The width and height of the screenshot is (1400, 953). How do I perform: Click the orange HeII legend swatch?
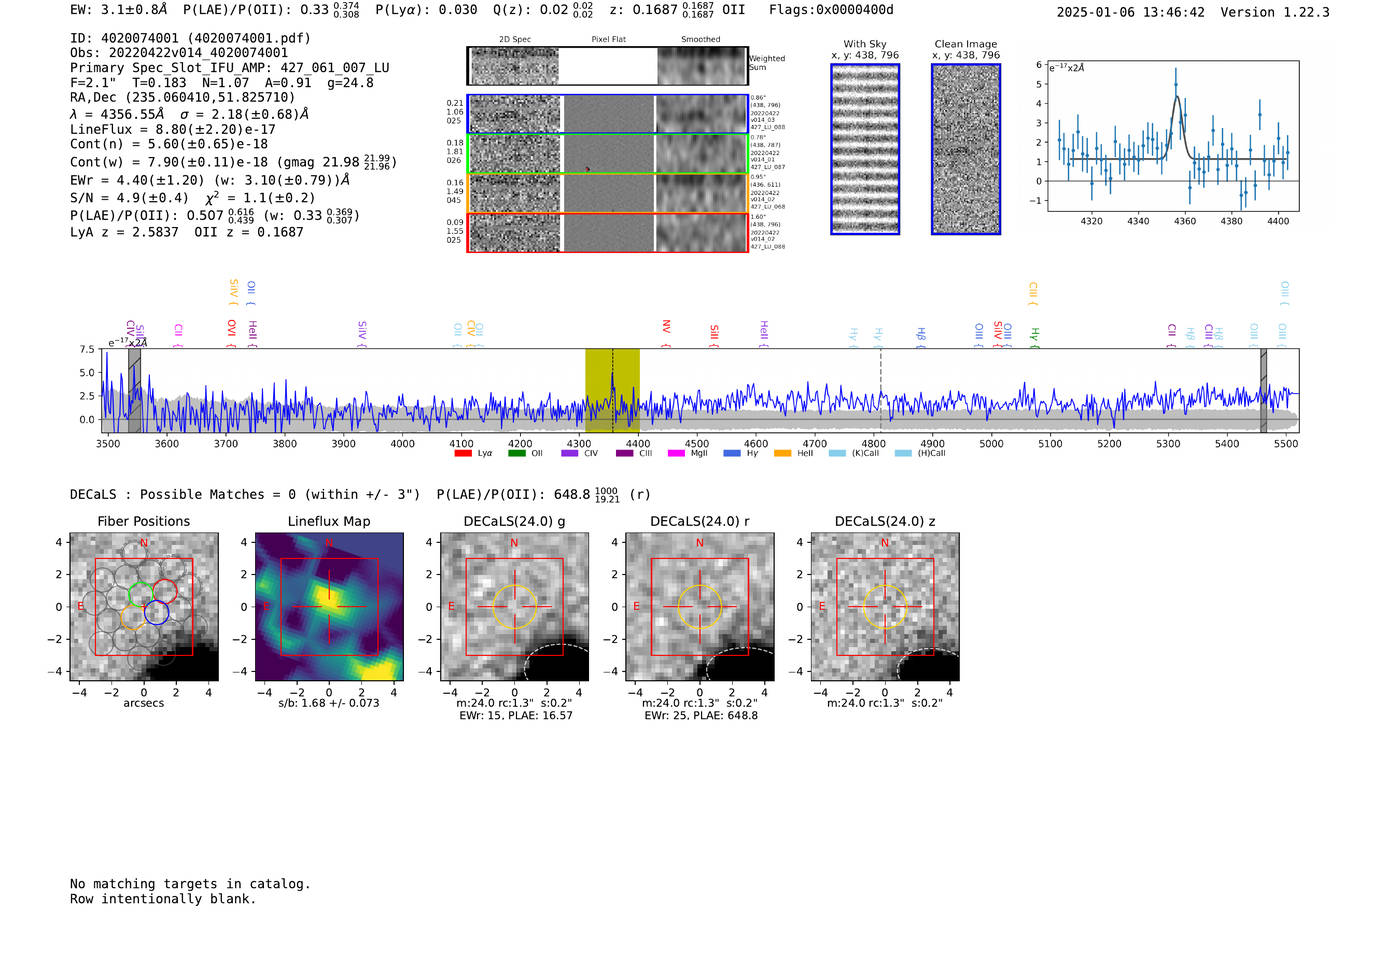pyautogui.click(x=782, y=453)
